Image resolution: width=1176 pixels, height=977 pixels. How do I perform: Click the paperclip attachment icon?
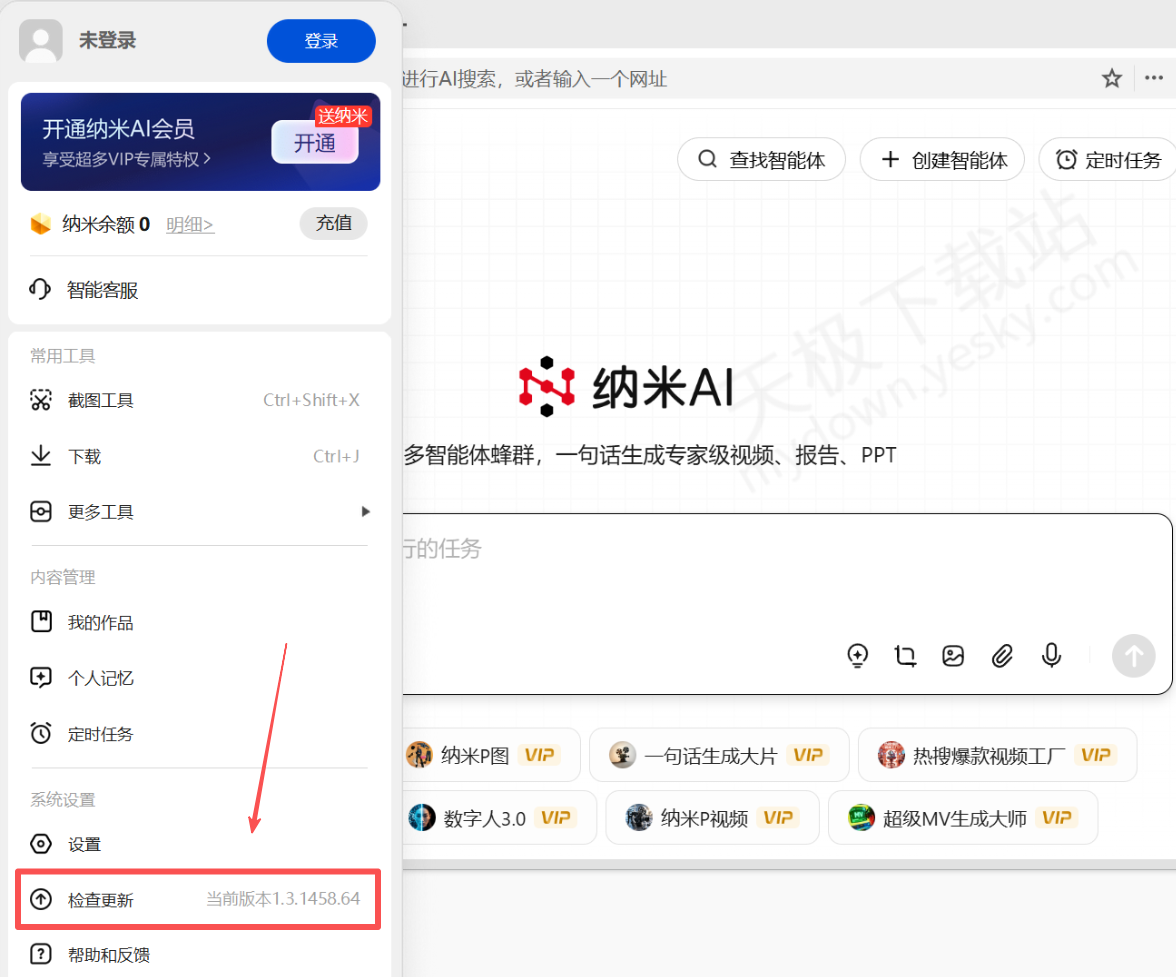pos(1002,656)
